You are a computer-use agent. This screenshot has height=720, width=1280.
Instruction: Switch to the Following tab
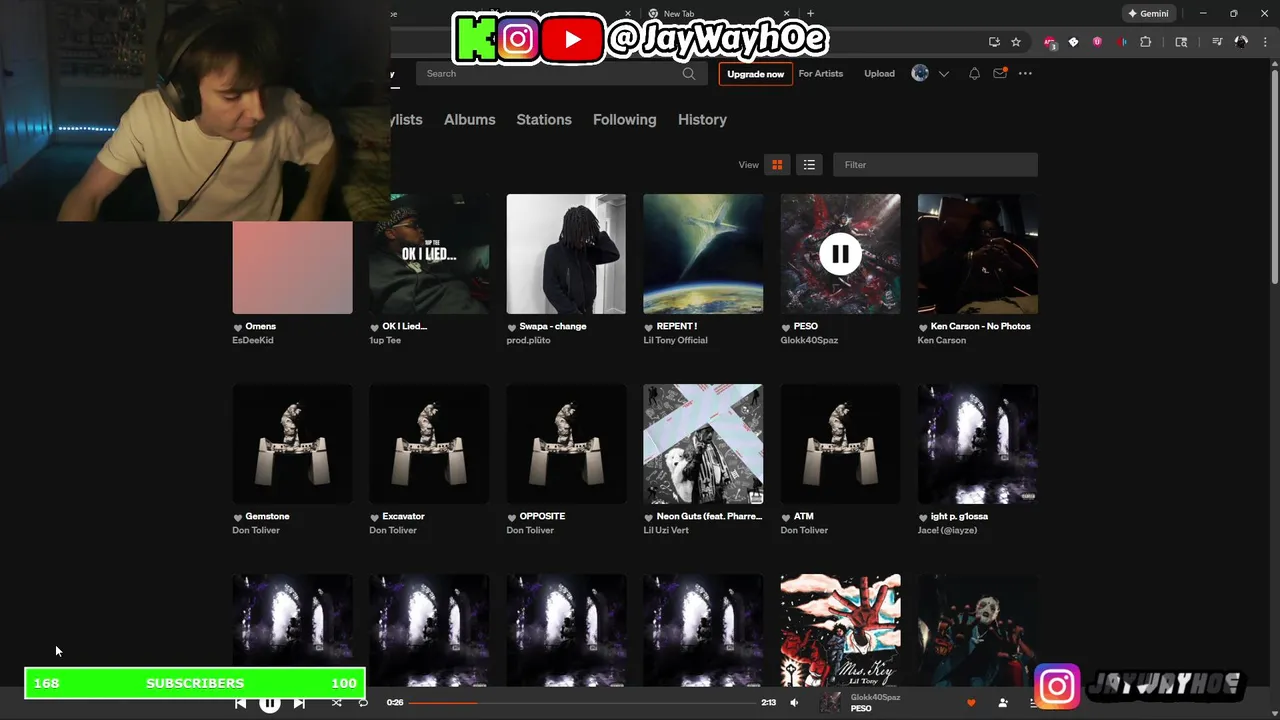pyautogui.click(x=625, y=119)
